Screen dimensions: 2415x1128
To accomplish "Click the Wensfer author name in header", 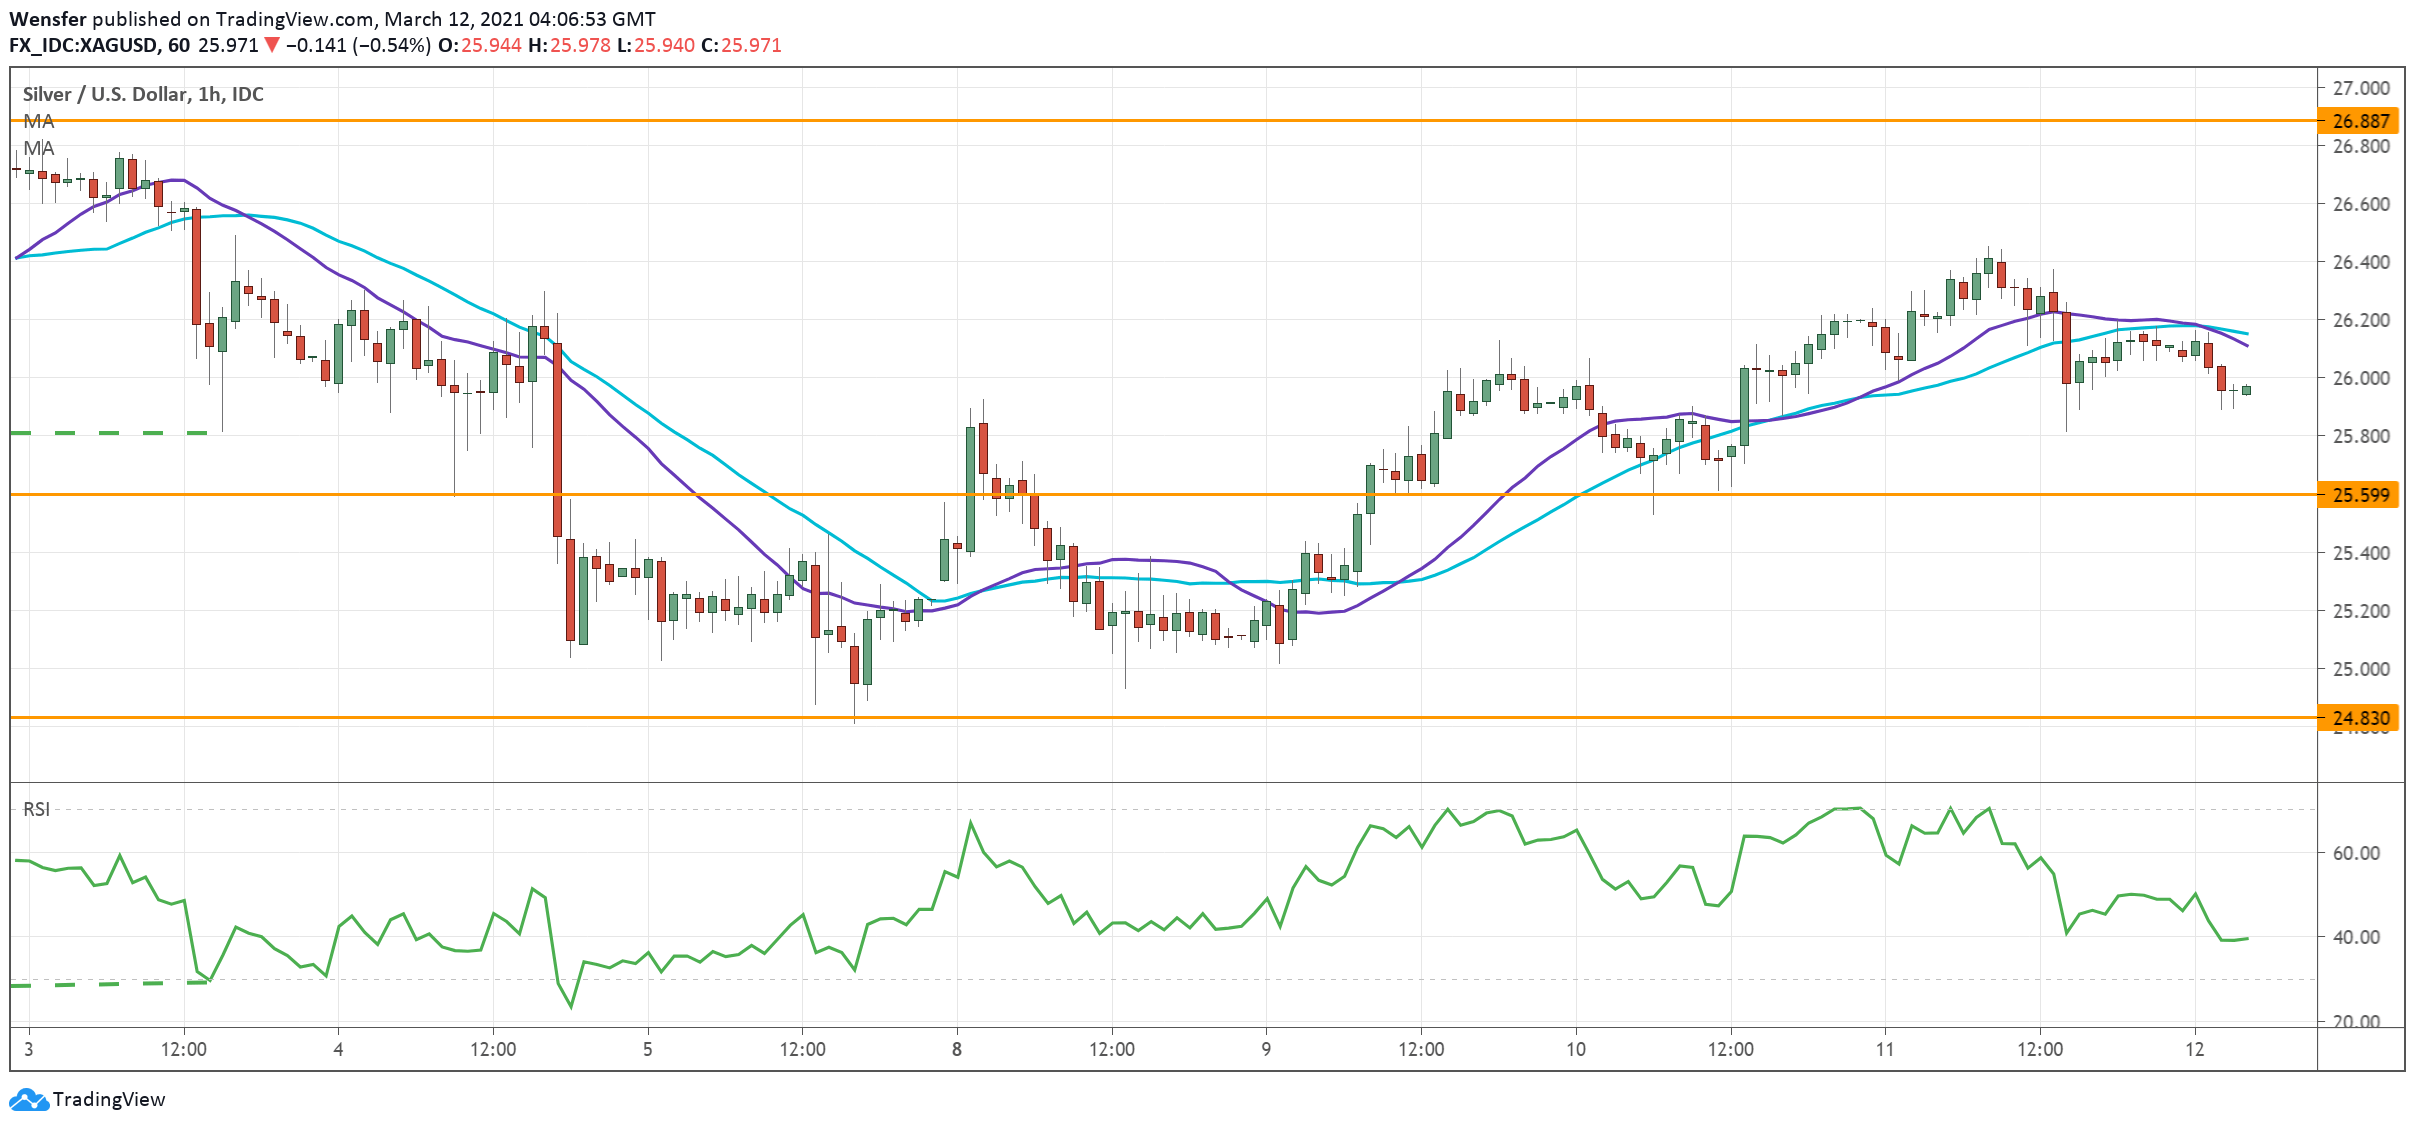I will coord(47,19).
